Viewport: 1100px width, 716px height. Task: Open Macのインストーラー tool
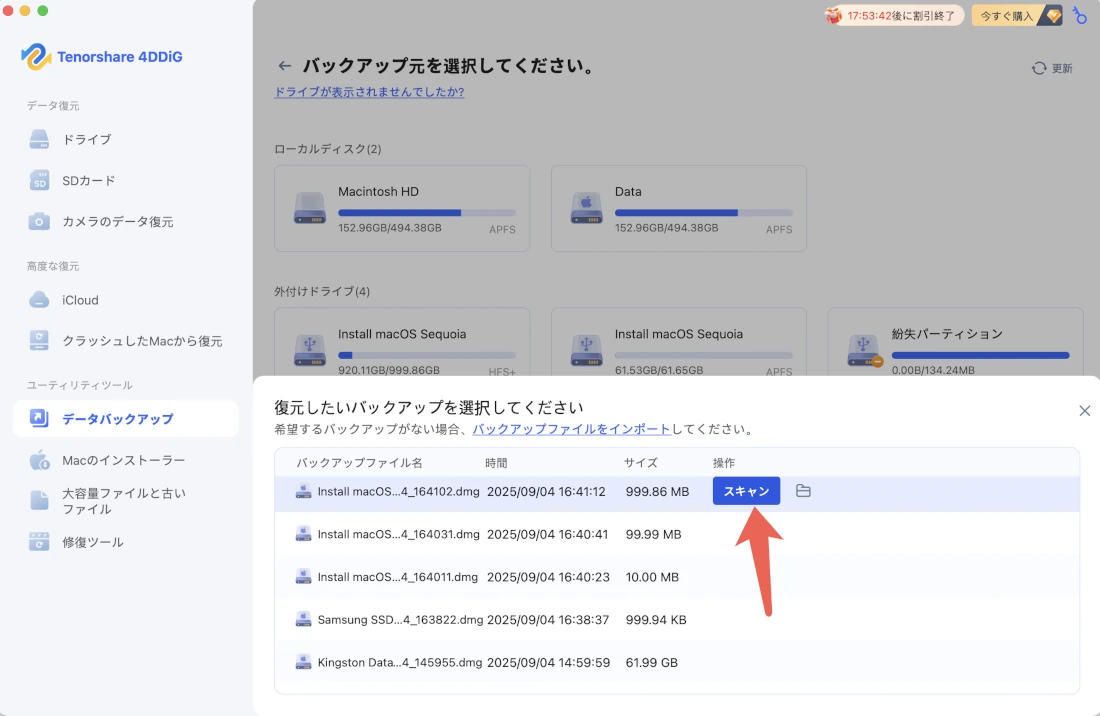[x=125, y=460]
